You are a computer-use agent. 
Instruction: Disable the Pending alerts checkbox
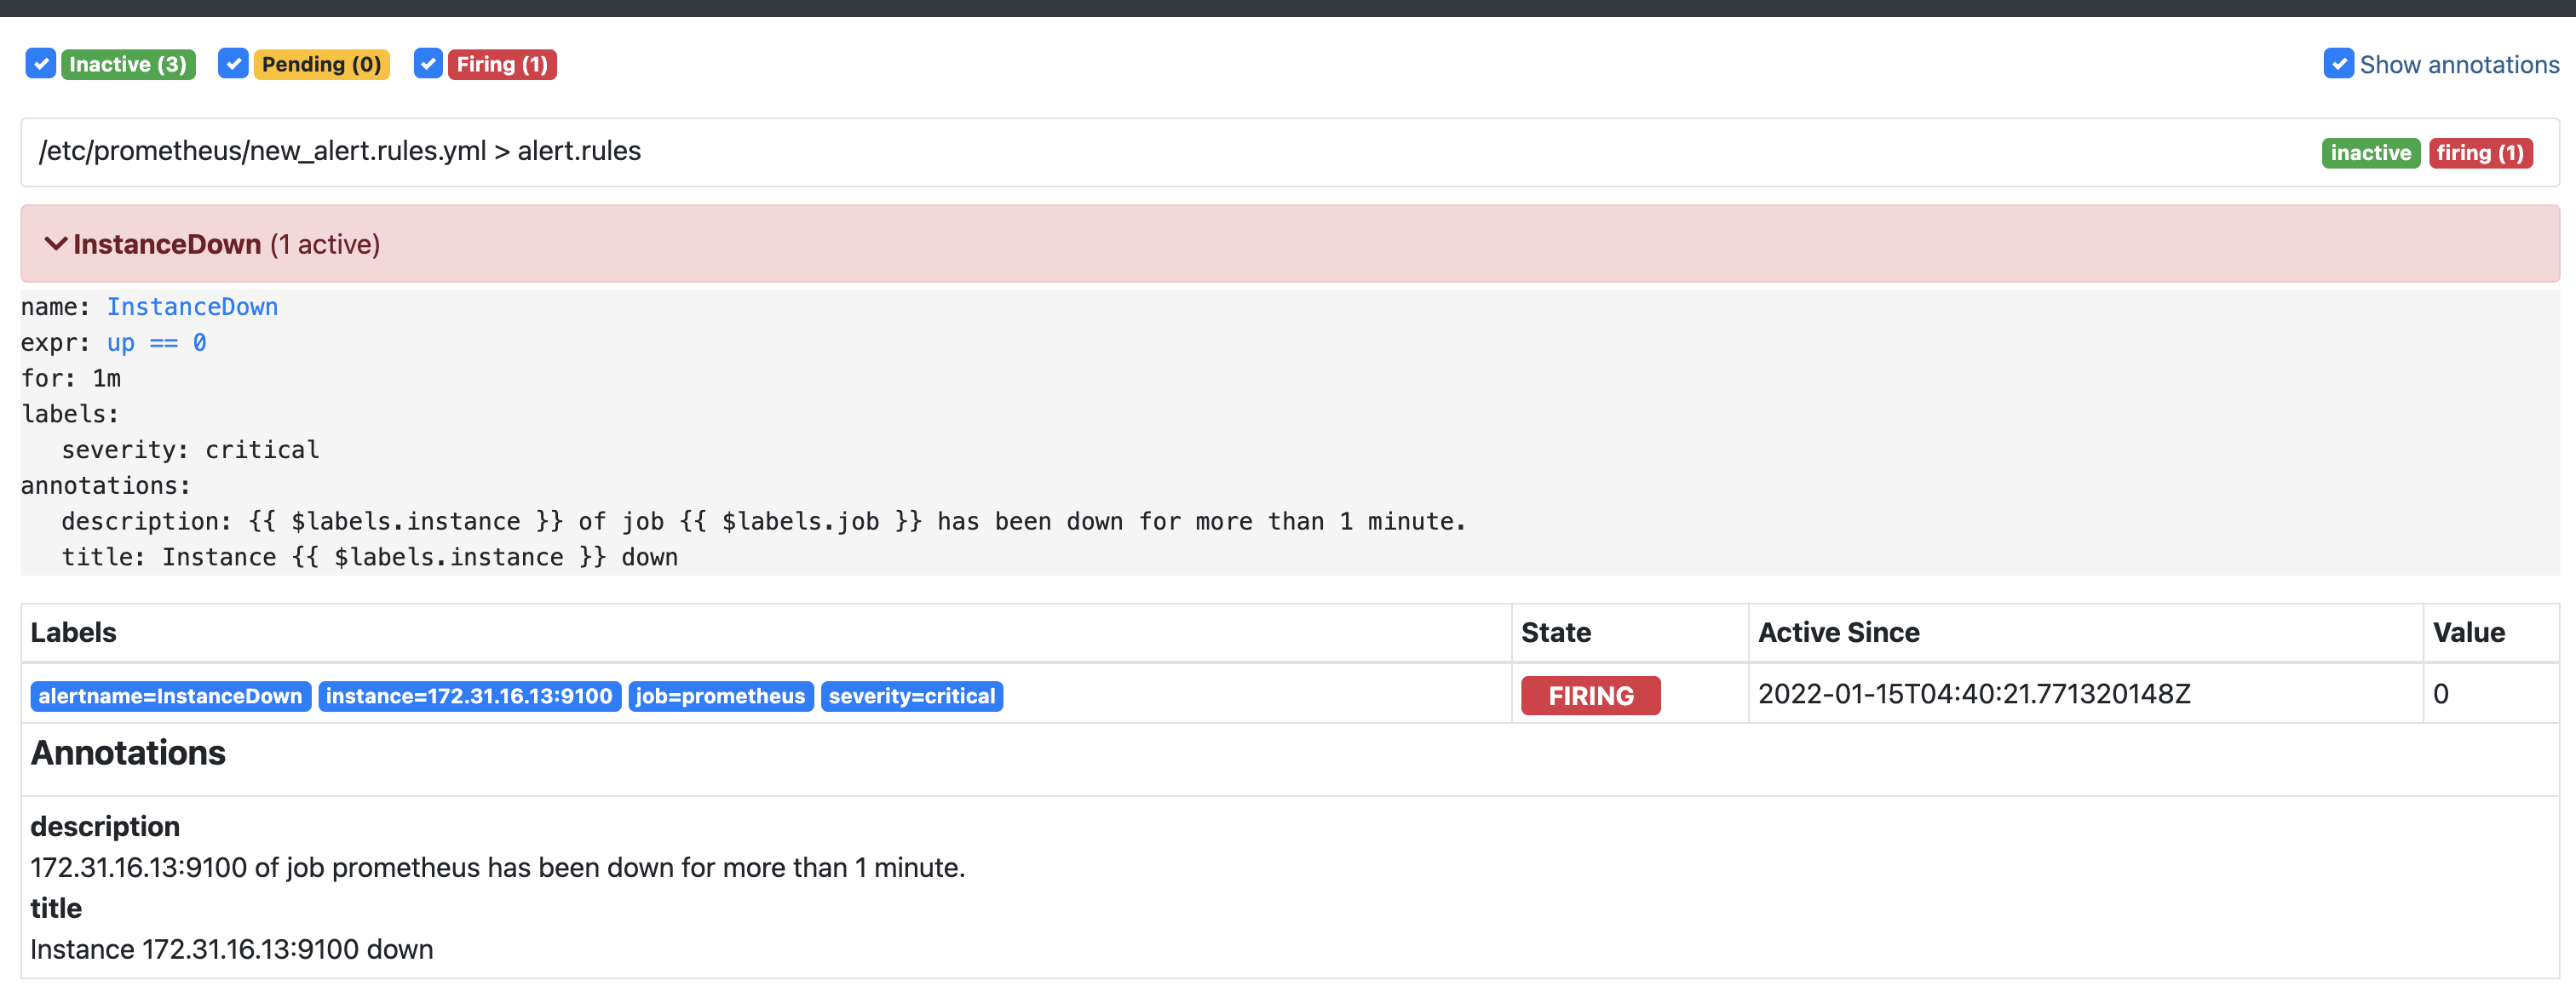tap(232, 63)
